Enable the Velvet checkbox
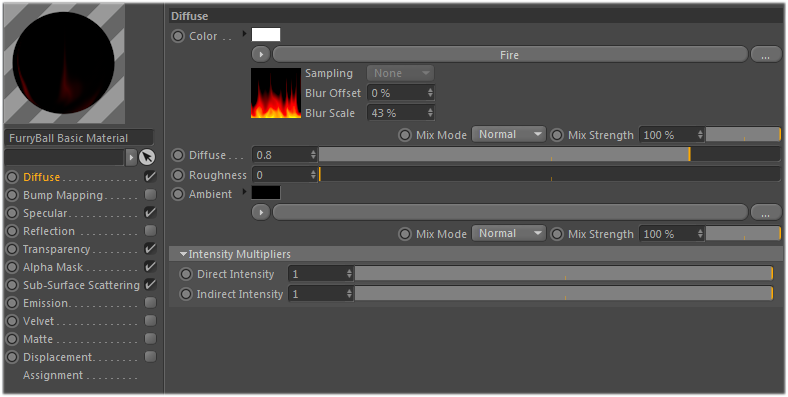Viewport: 788px width, 397px height. pyautogui.click(x=150, y=321)
